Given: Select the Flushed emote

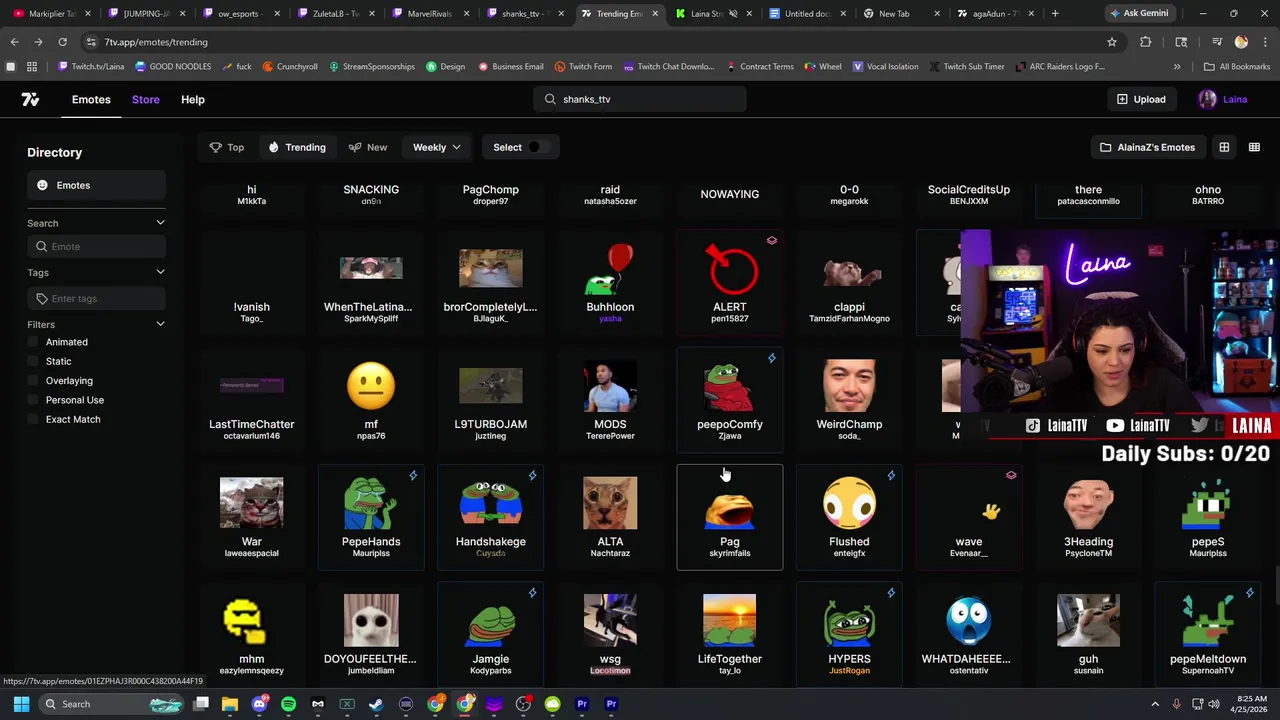Looking at the screenshot, I should pyautogui.click(x=849, y=516).
